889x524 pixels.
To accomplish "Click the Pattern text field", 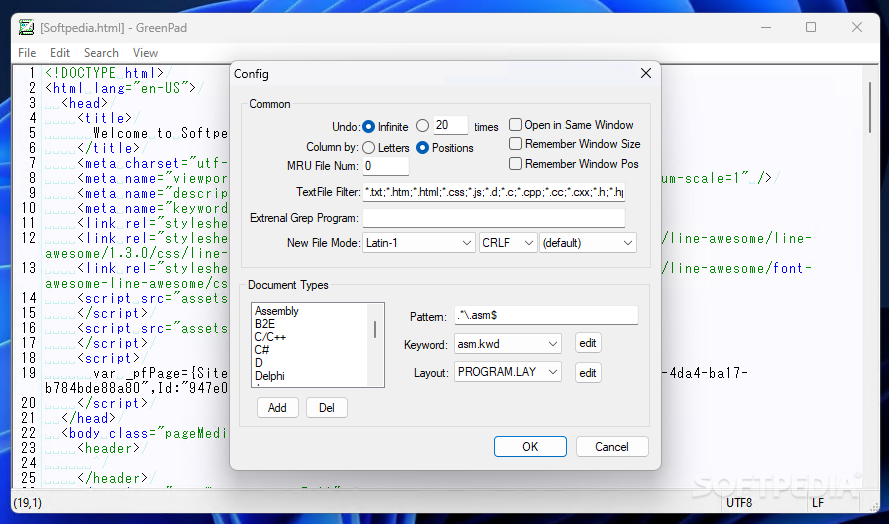I will [546, 315].
